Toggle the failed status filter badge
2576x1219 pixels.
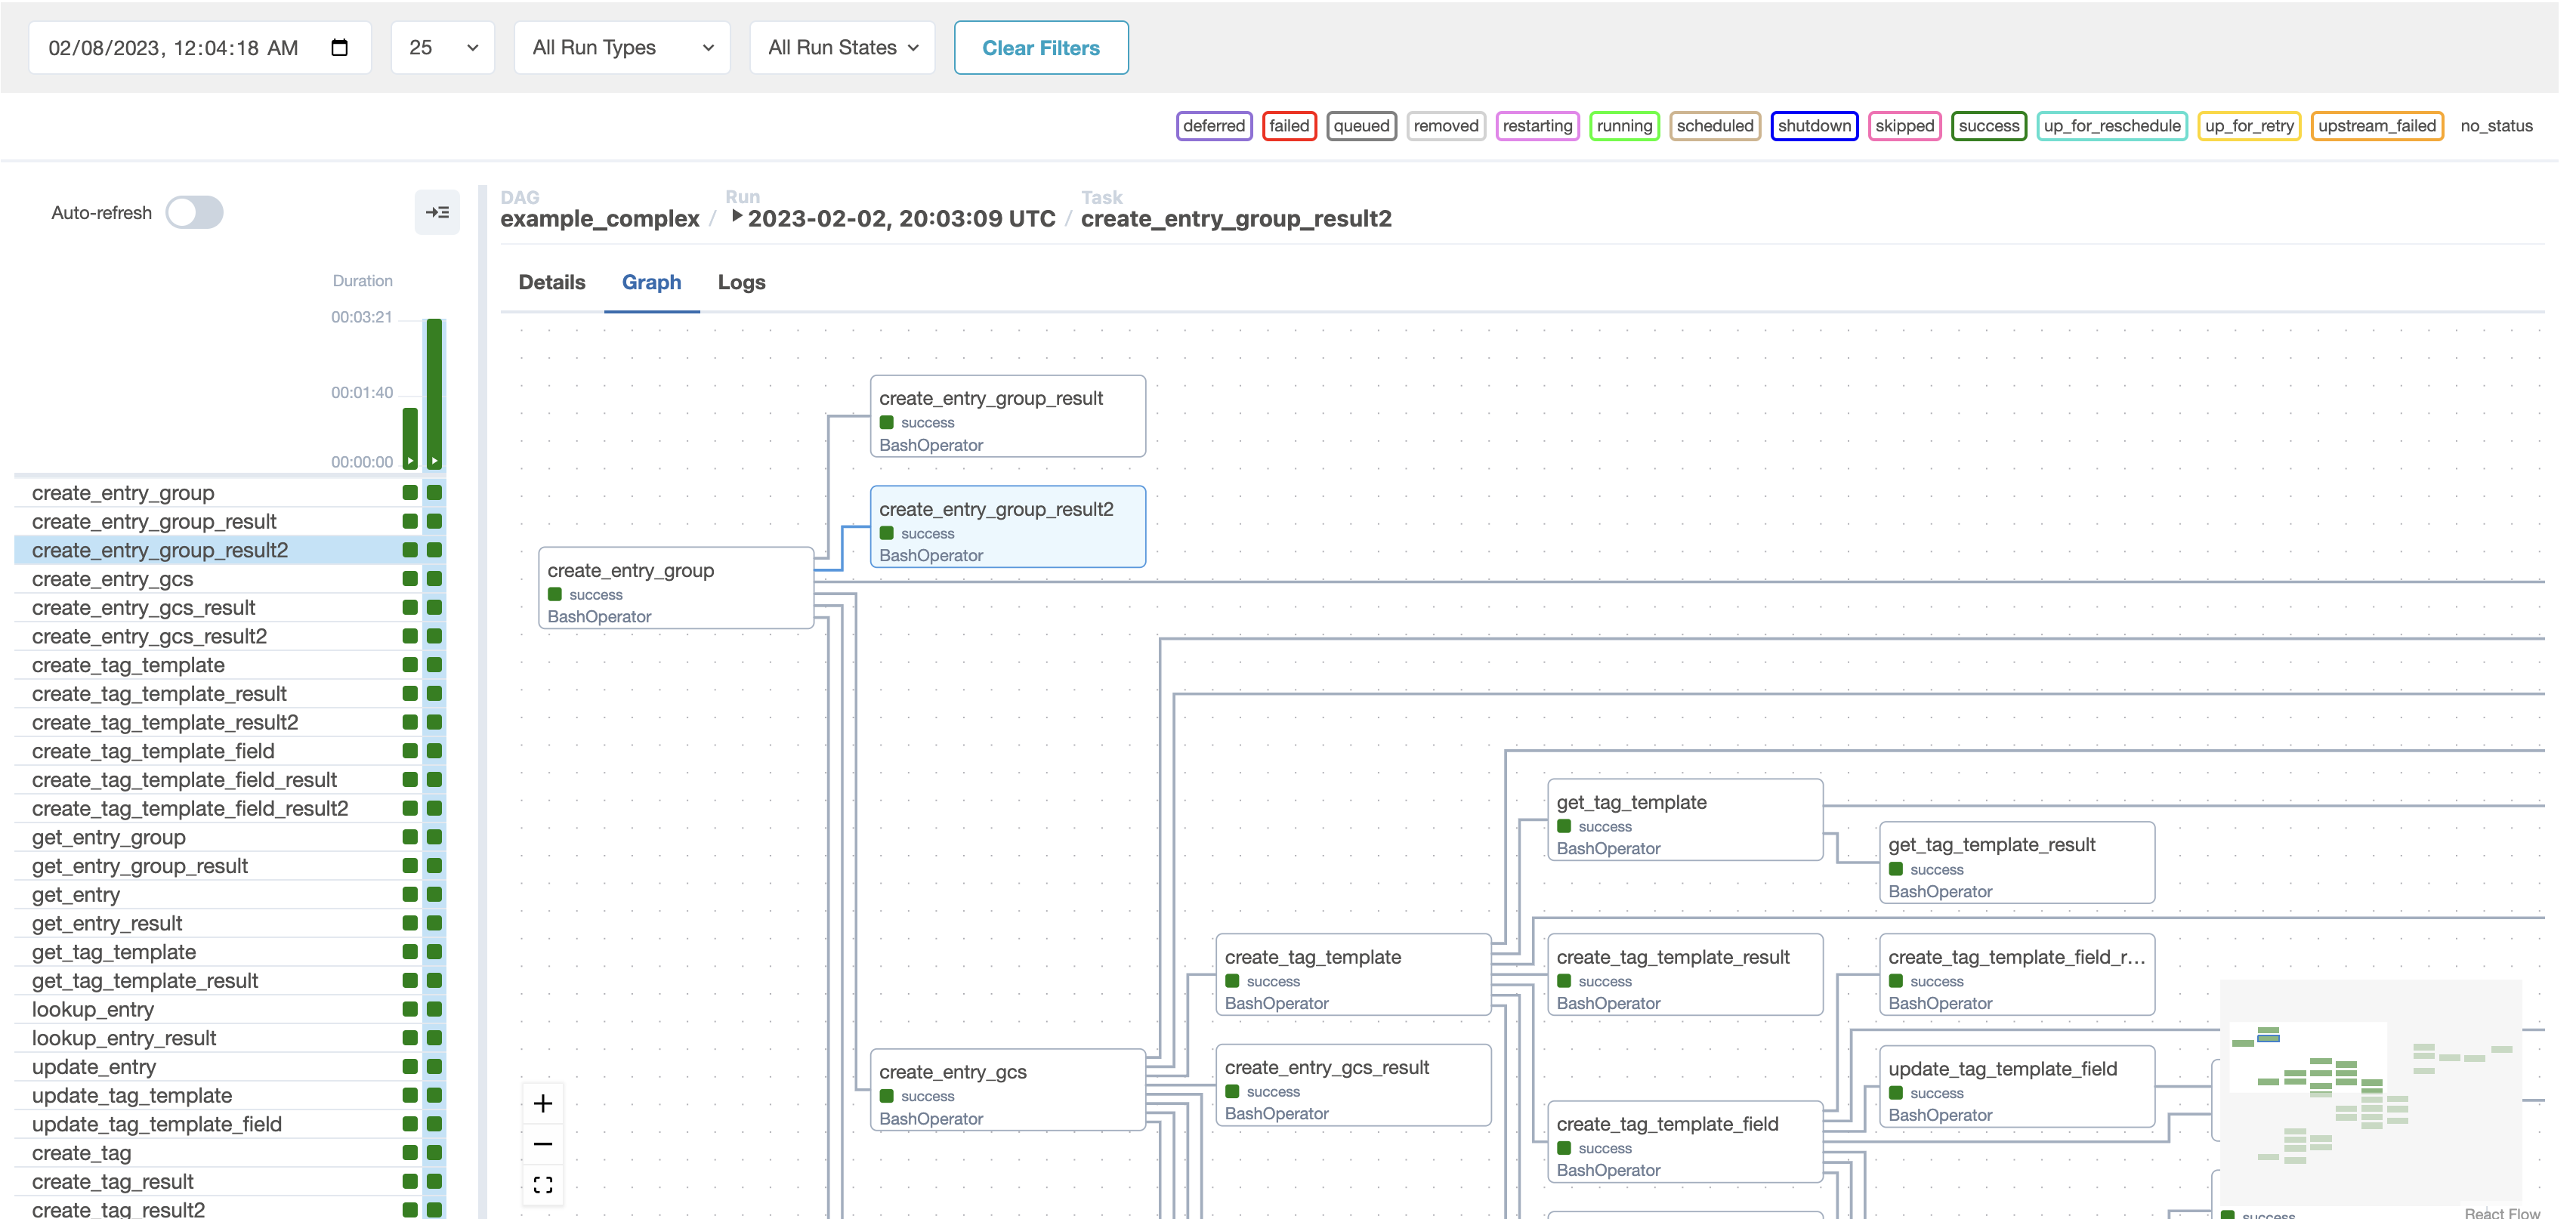tap(1288, 126)
